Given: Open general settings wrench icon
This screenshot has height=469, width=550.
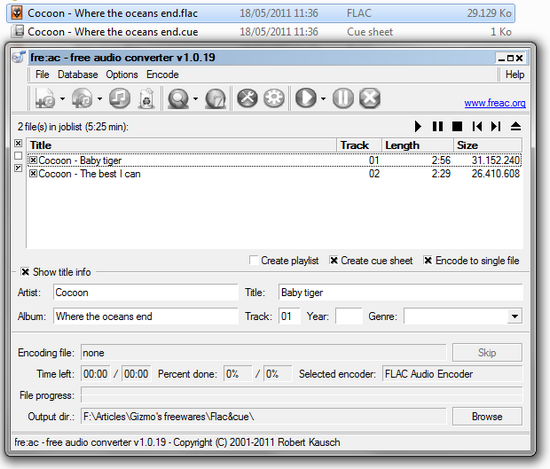Looking at the screenshot, I should click(x=247, y=98).
